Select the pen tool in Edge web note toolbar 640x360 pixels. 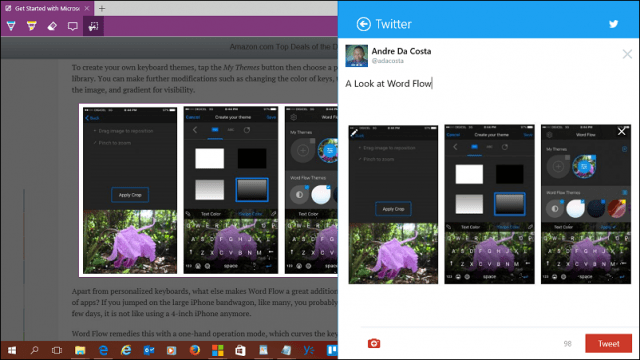tap(11, 27)
